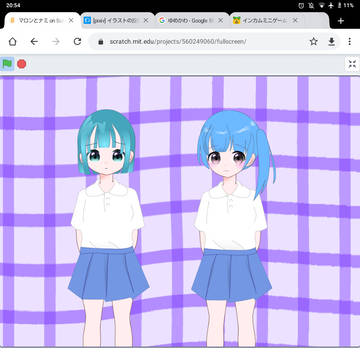Click the Wi-Fi status icon

point(322,5)
